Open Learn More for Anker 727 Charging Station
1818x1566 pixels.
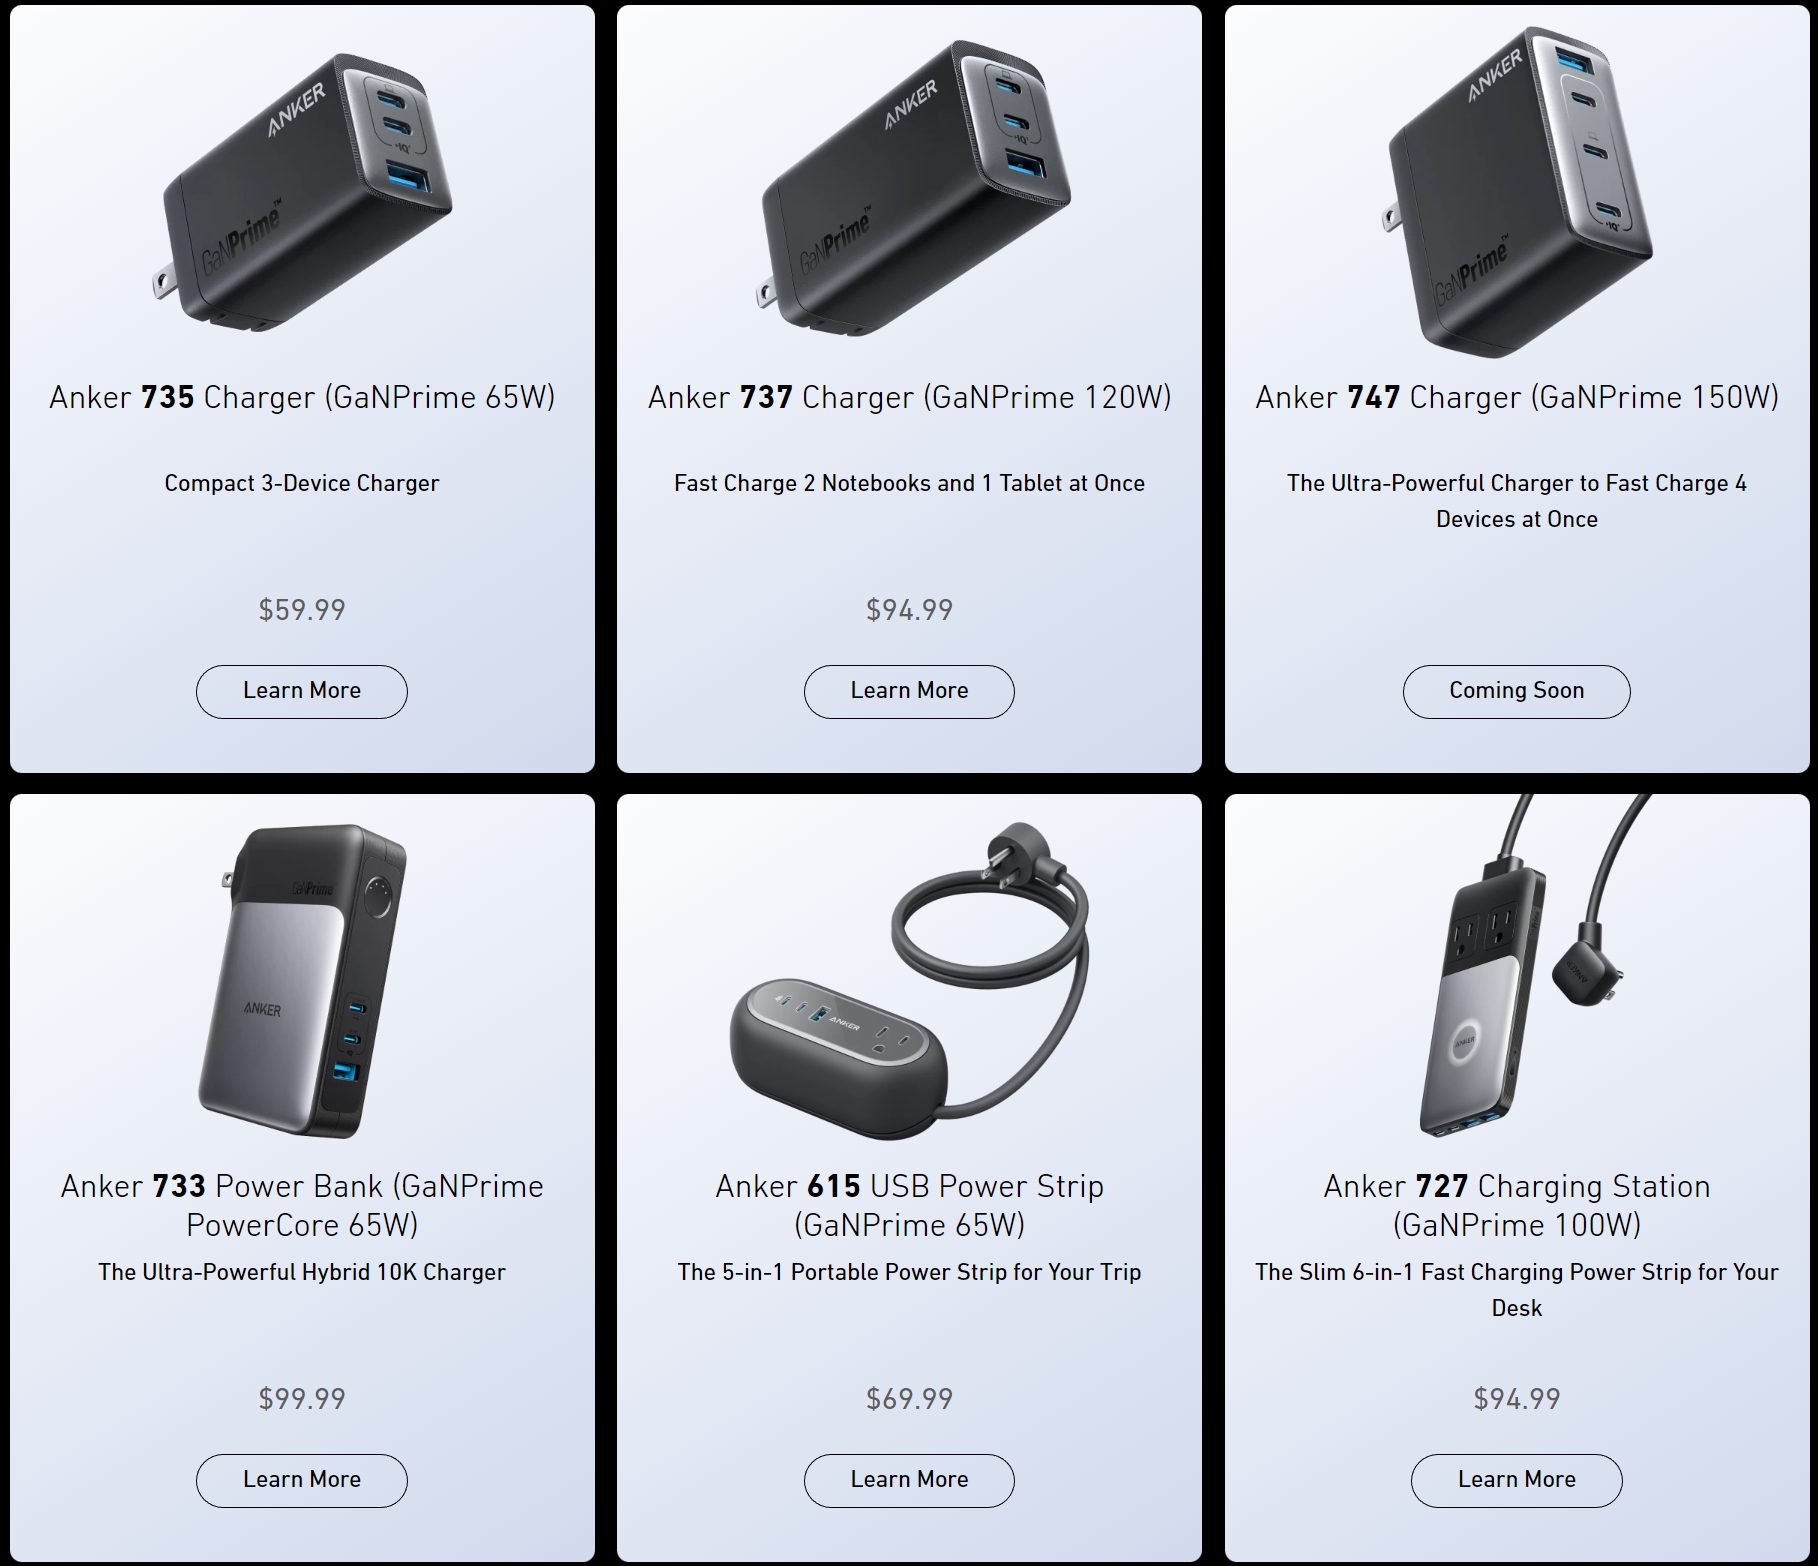tap(1516, 1480)
